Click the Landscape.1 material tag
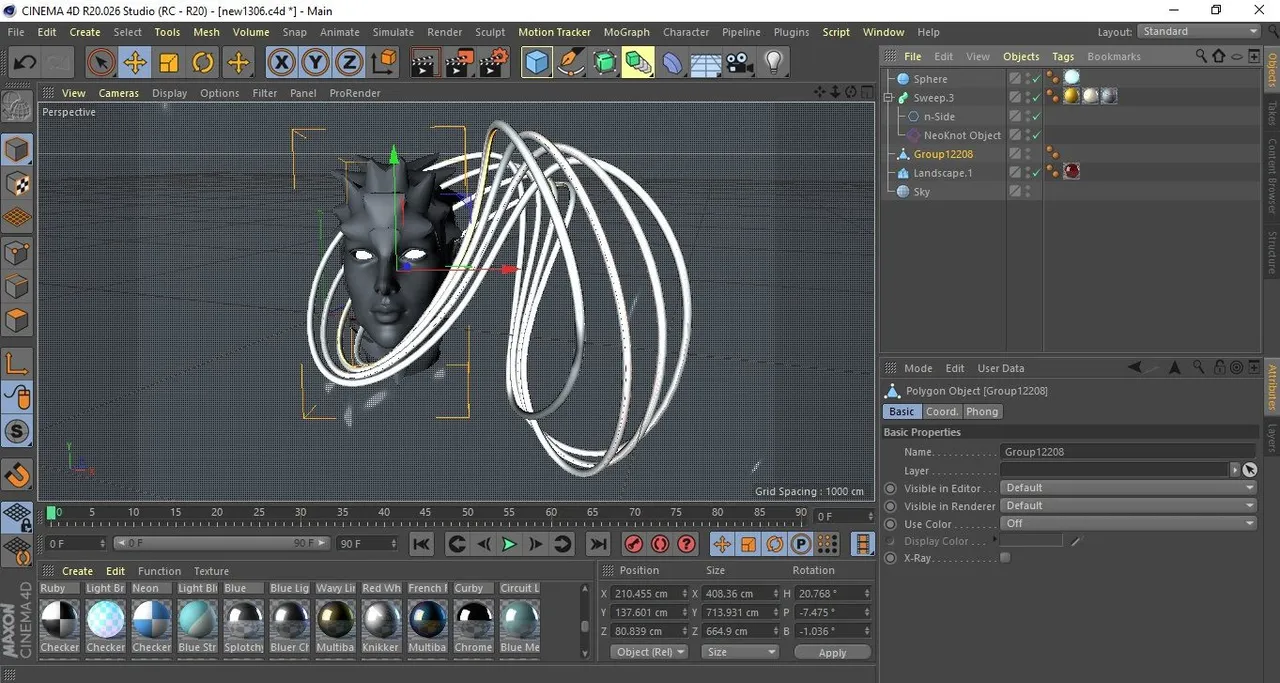The image size is (1280, 683). (x=1072, y=172)
